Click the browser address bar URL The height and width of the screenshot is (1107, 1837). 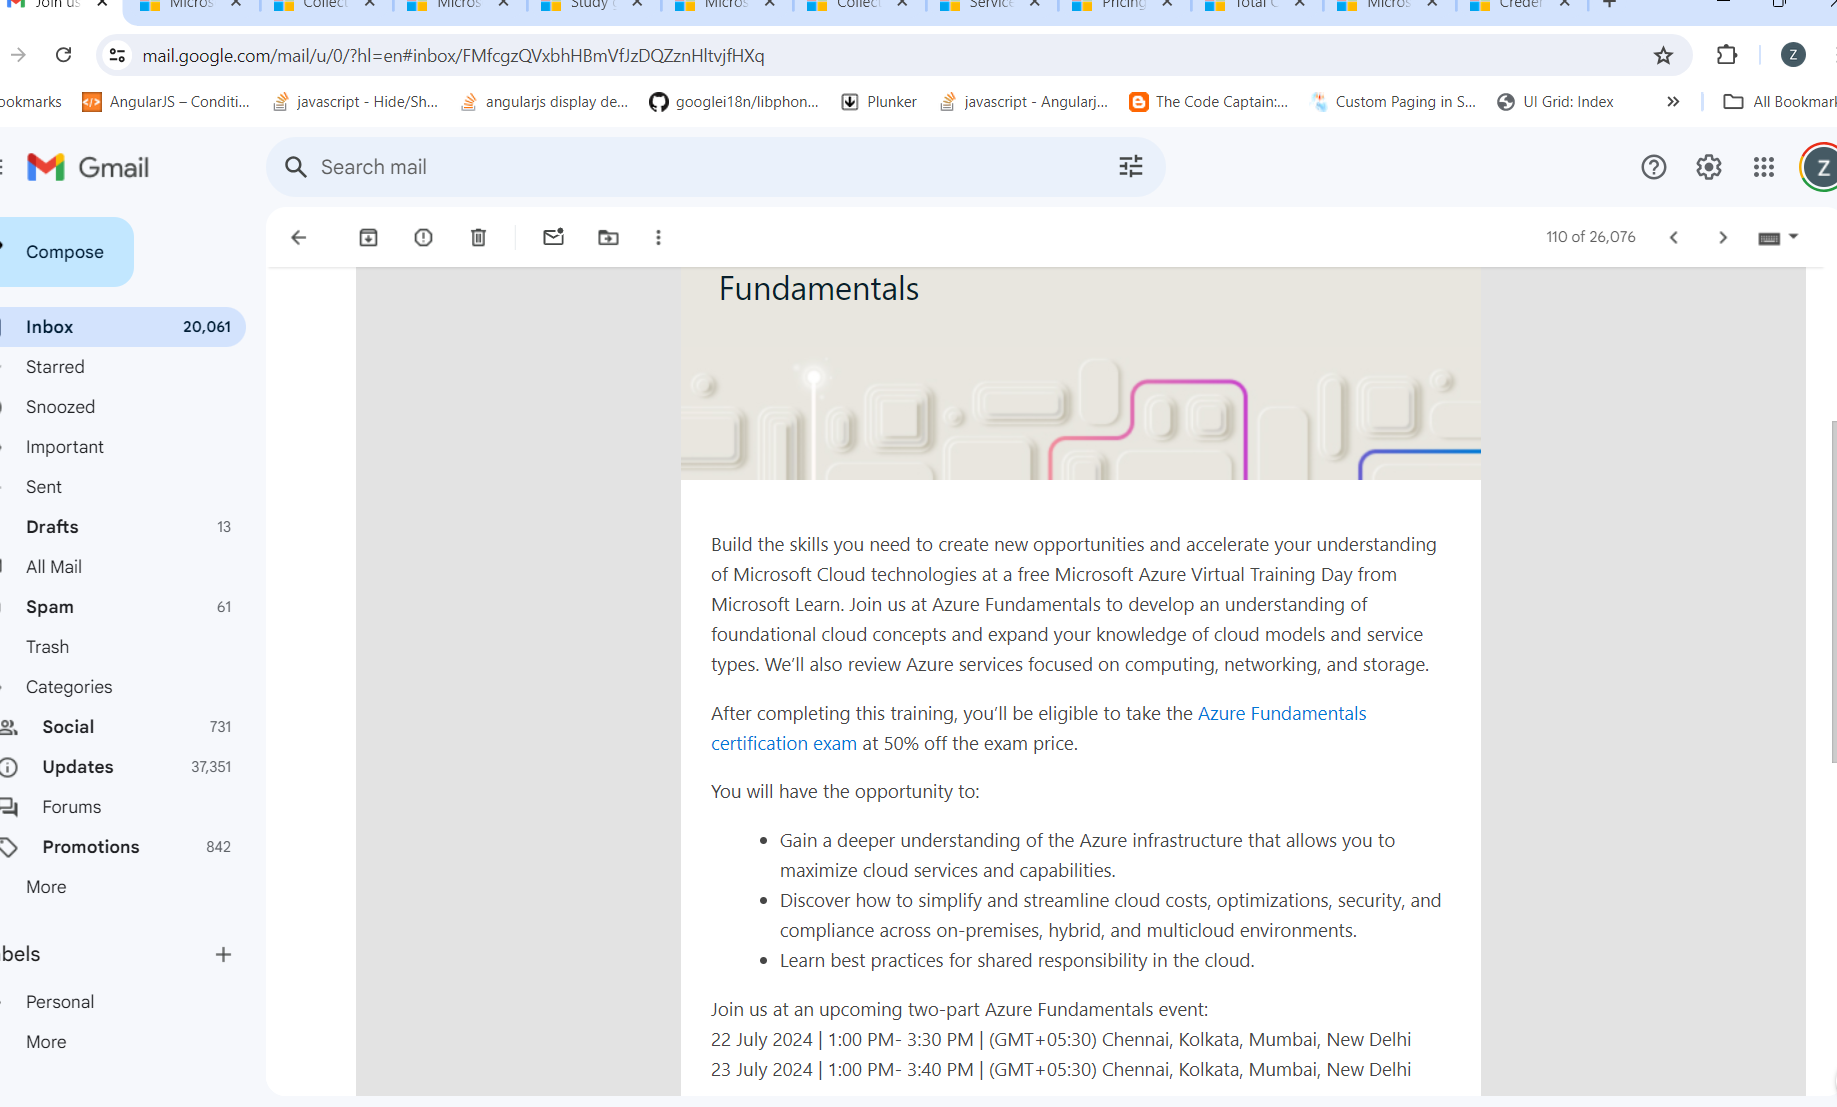453,55
